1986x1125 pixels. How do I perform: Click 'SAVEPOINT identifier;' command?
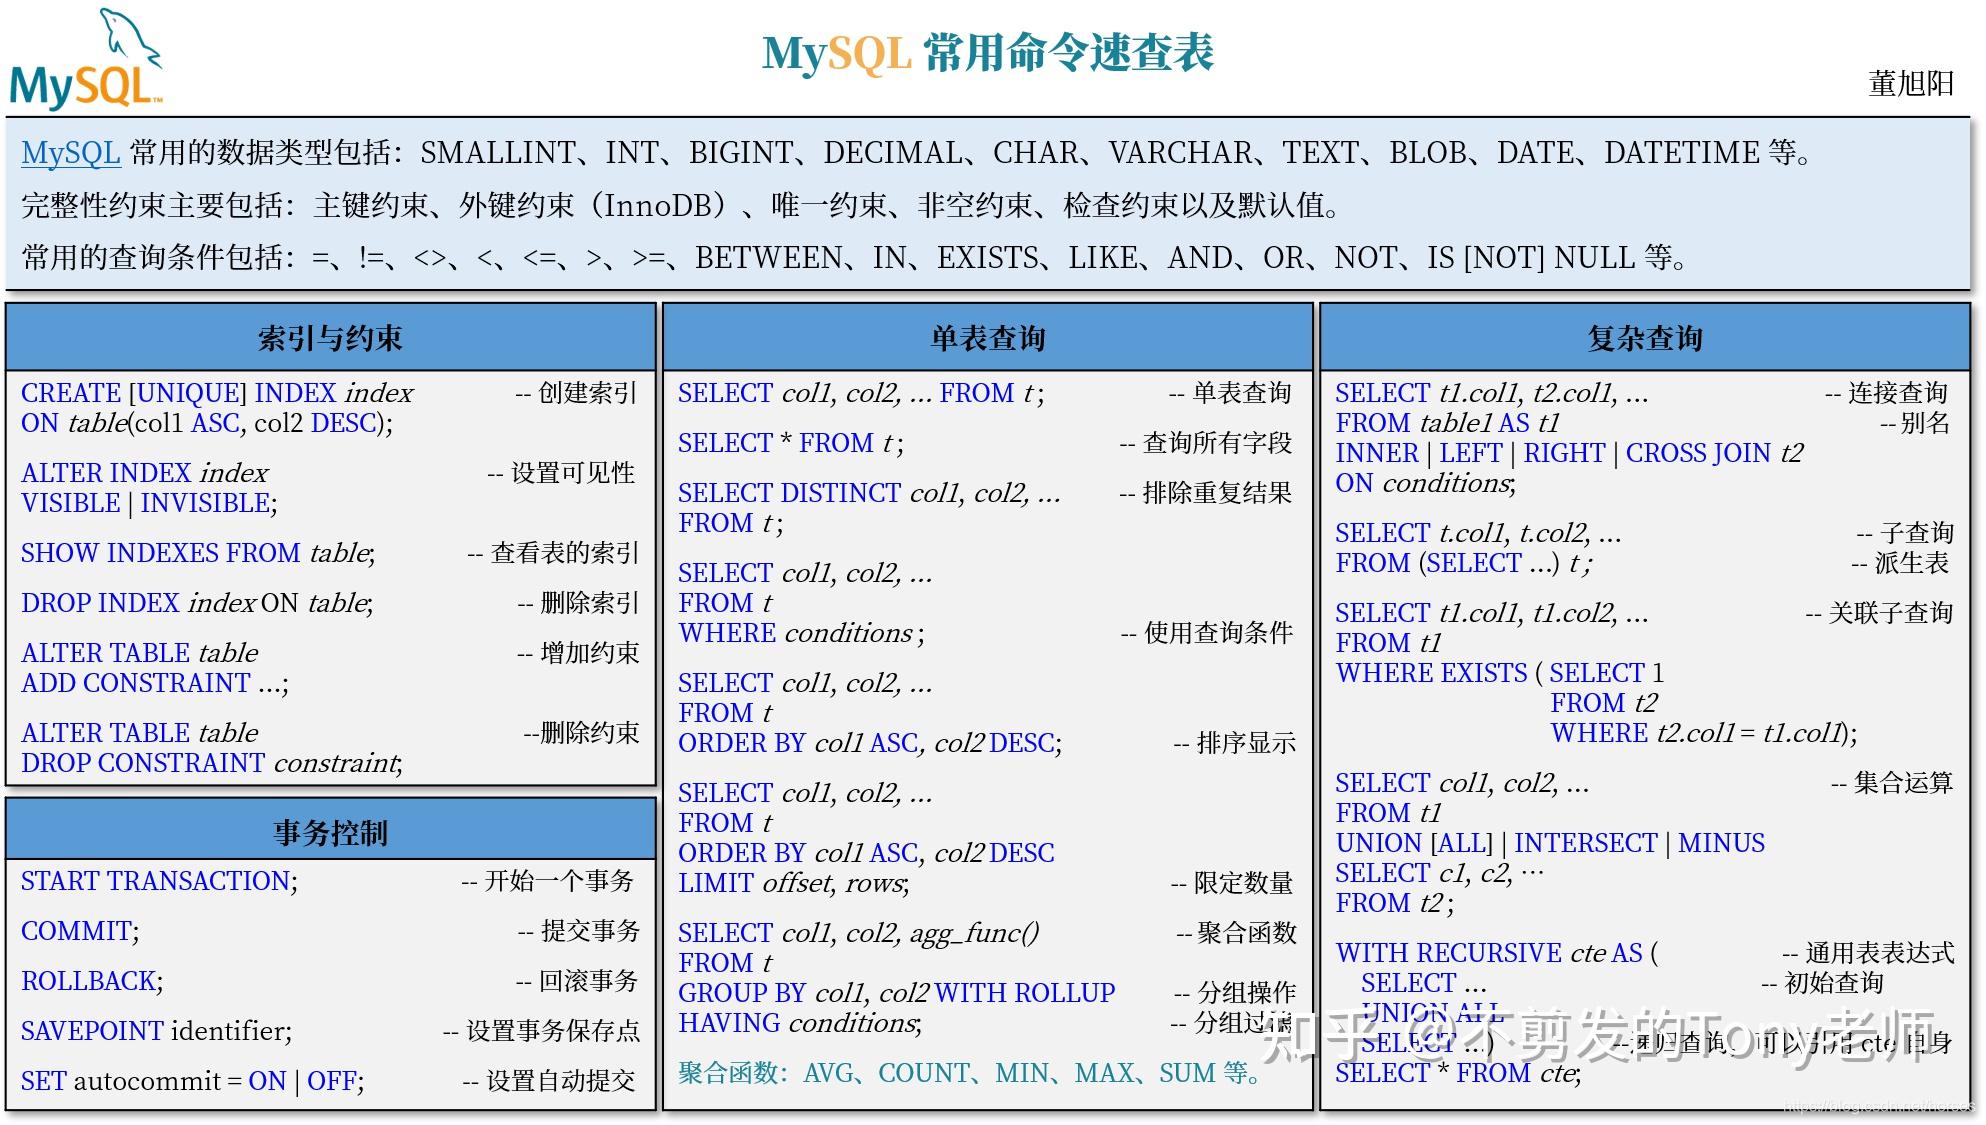tap(156, 1031)
